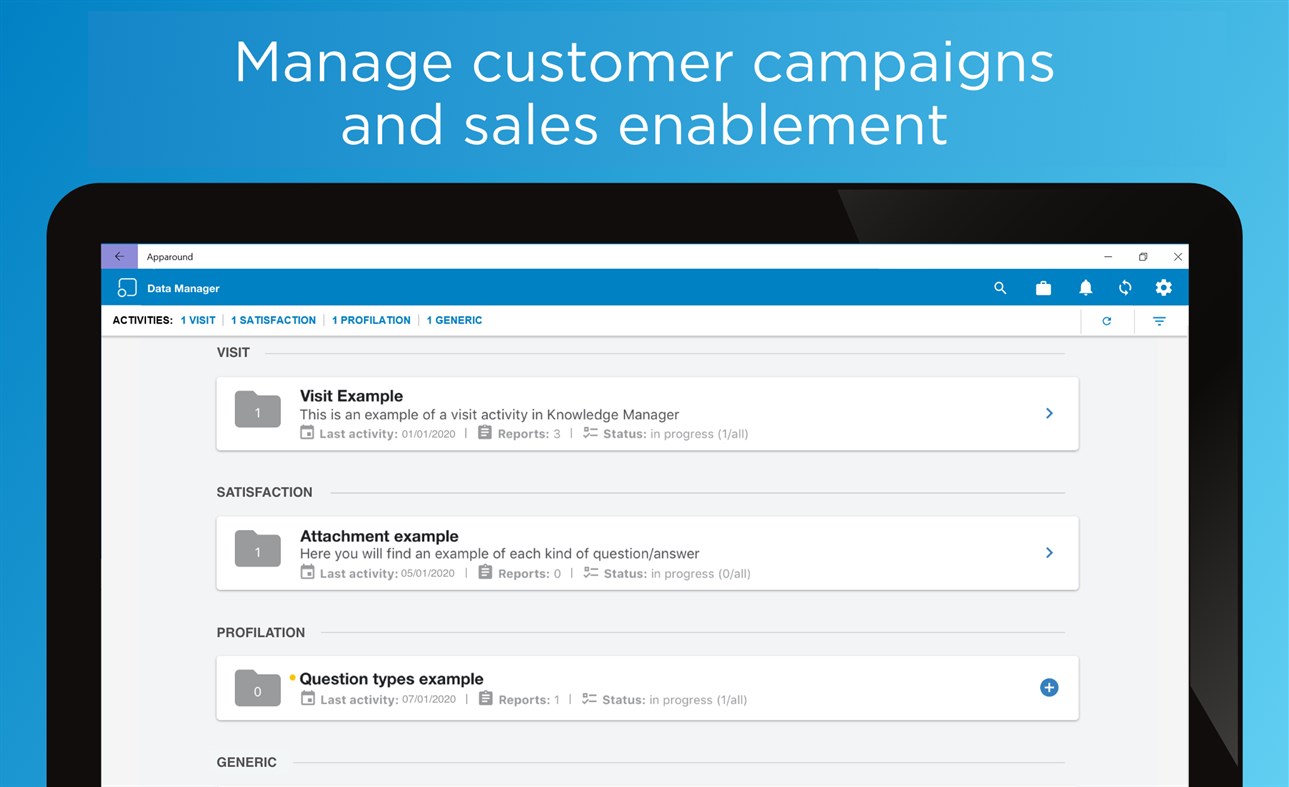
Task: Select the 1 PROFILATION filter tab
Action: click(x=371, y=320)
